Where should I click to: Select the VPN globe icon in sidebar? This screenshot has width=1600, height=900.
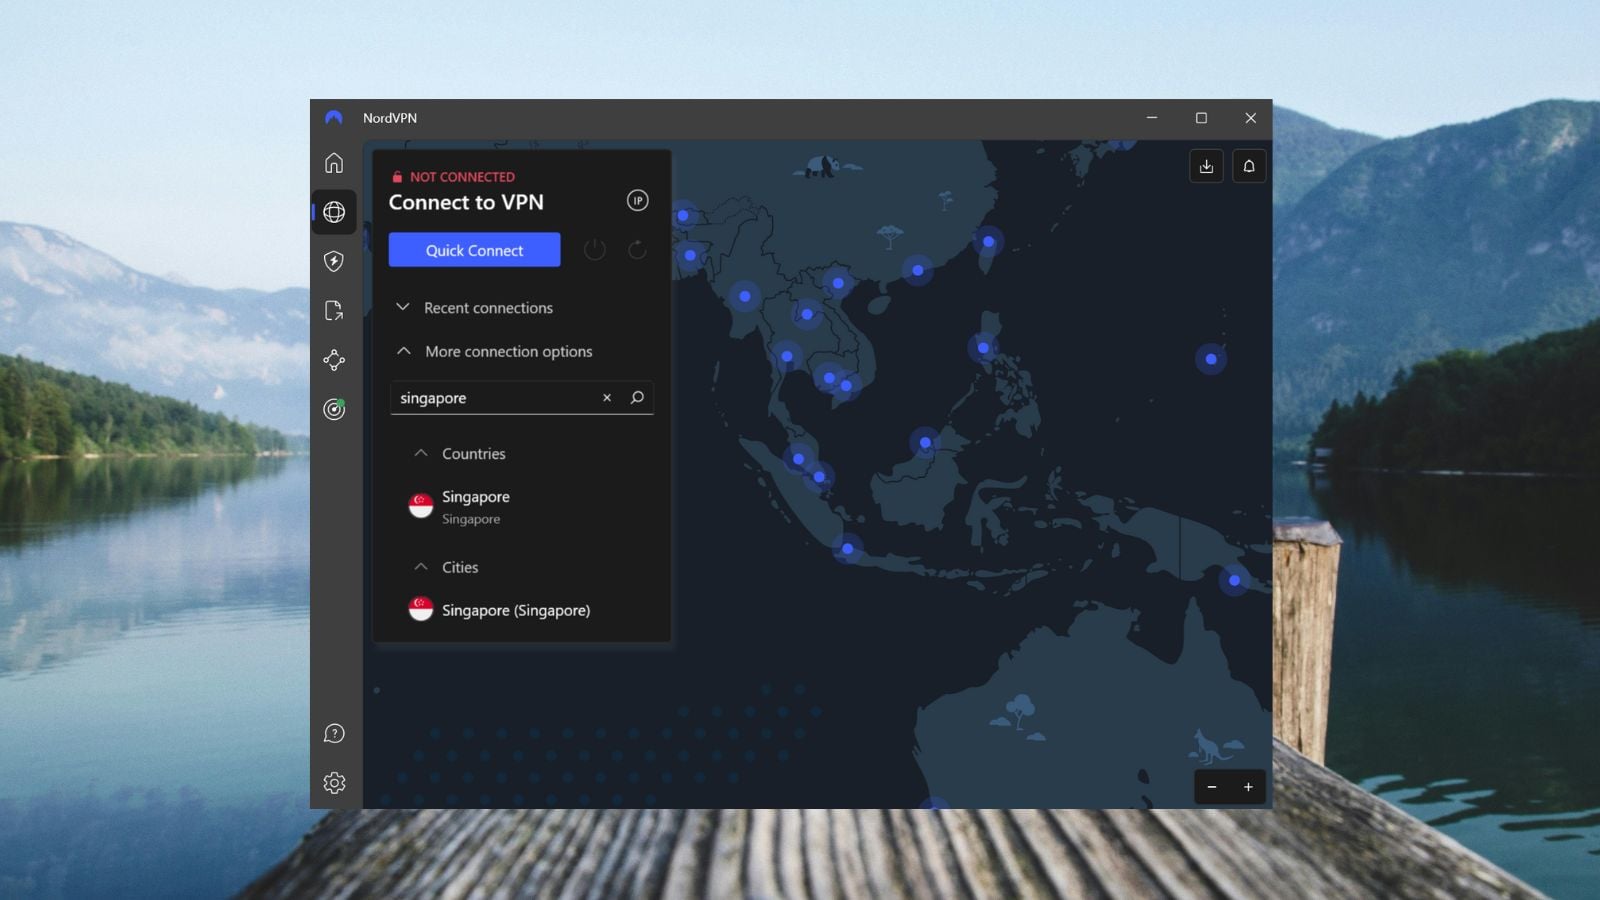click(x=334, y=212)
